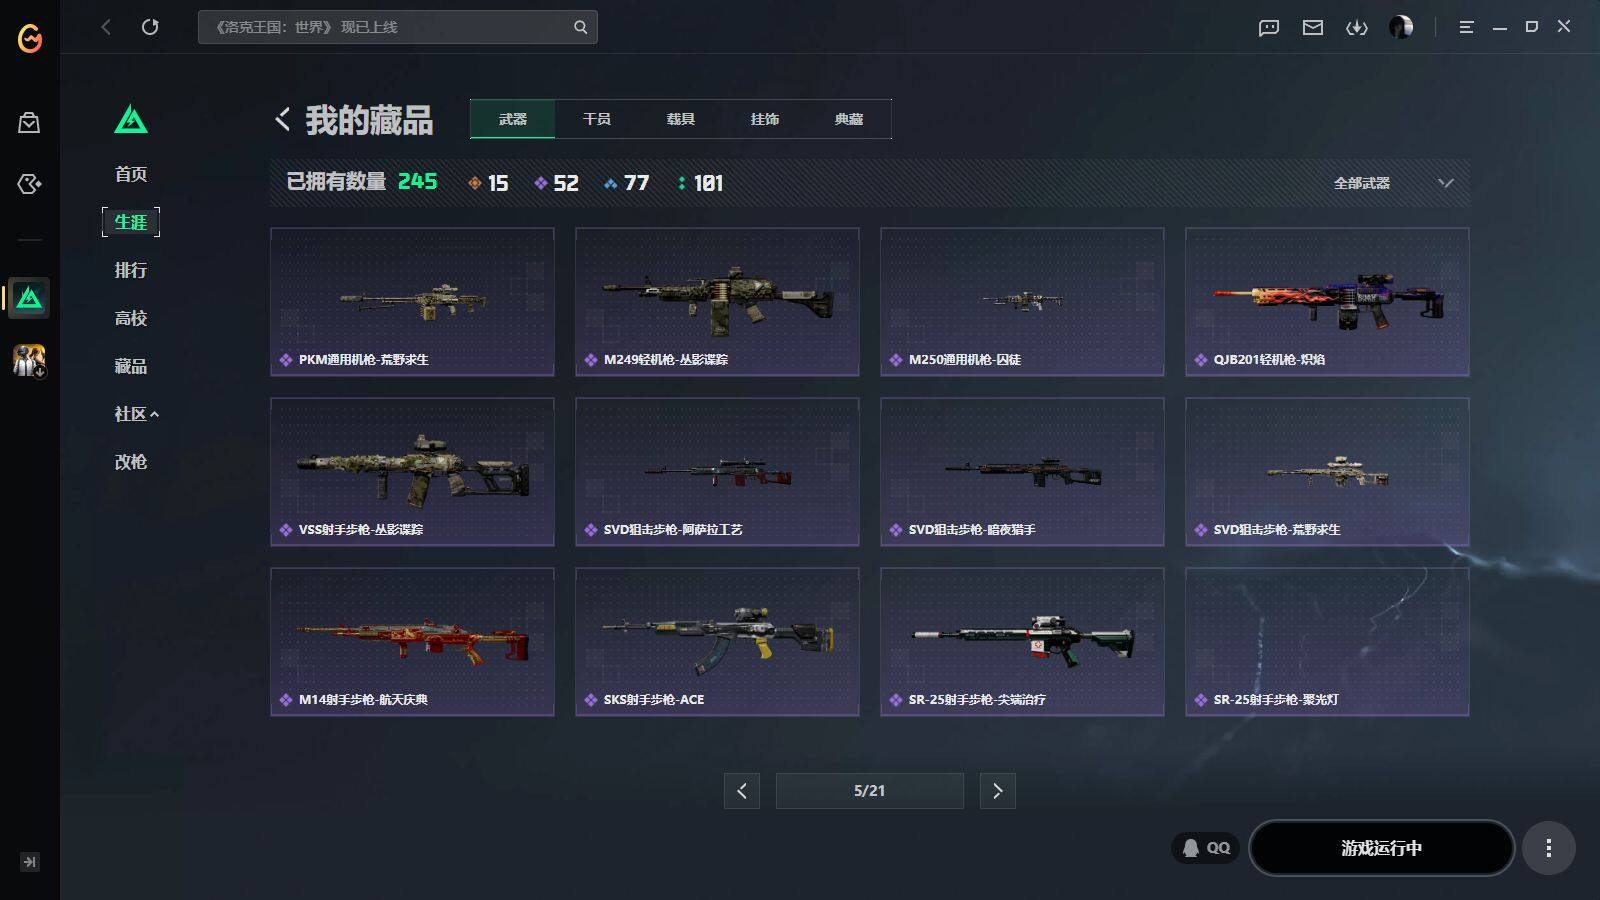Click the QQ button
1600x900 pixels.
[1206, 848]
